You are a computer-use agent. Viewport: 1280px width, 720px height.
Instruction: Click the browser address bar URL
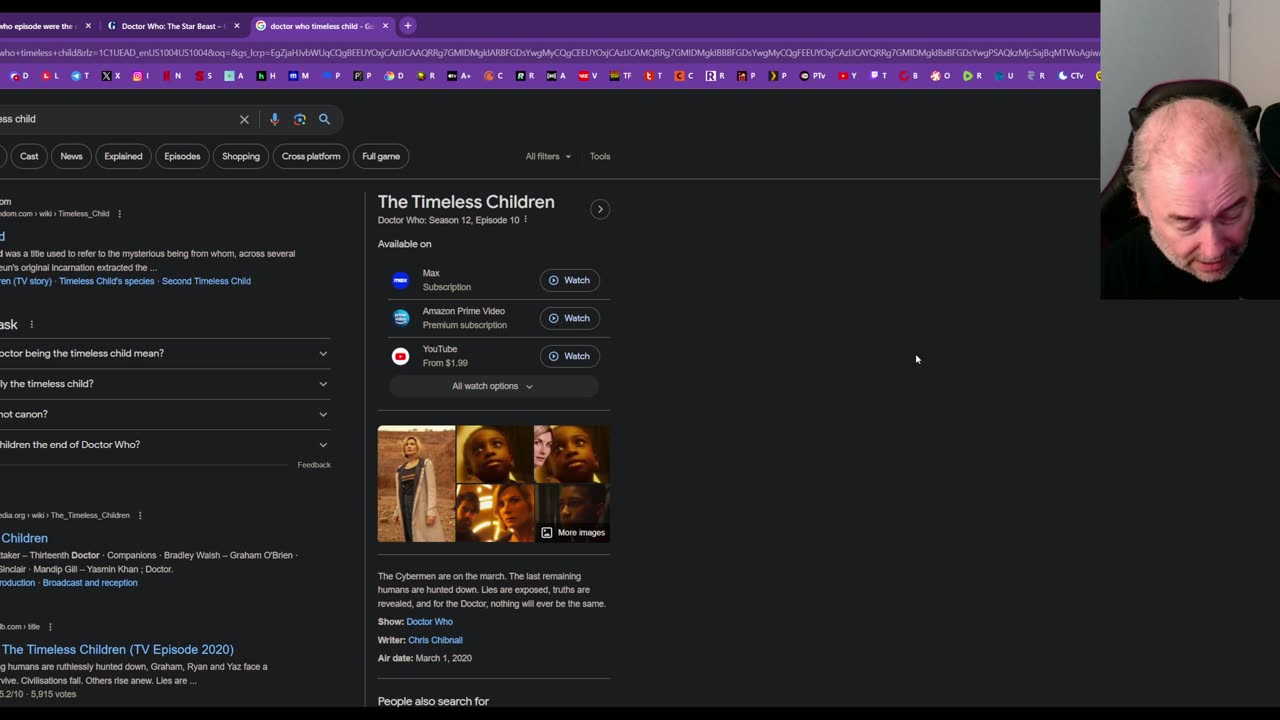[x=550, y=53]
